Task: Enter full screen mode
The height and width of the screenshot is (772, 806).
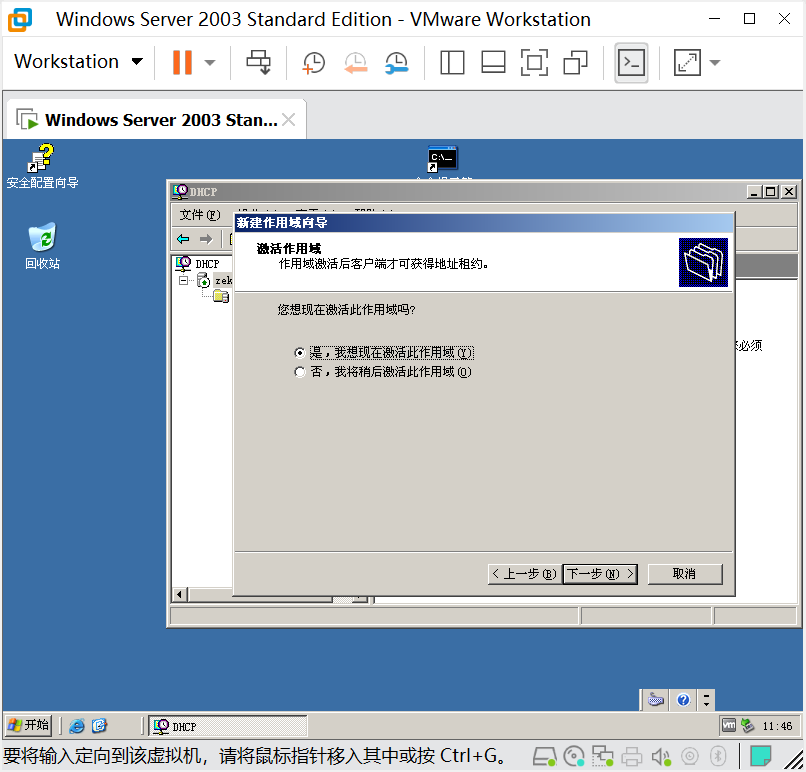Action: (534, 63)
